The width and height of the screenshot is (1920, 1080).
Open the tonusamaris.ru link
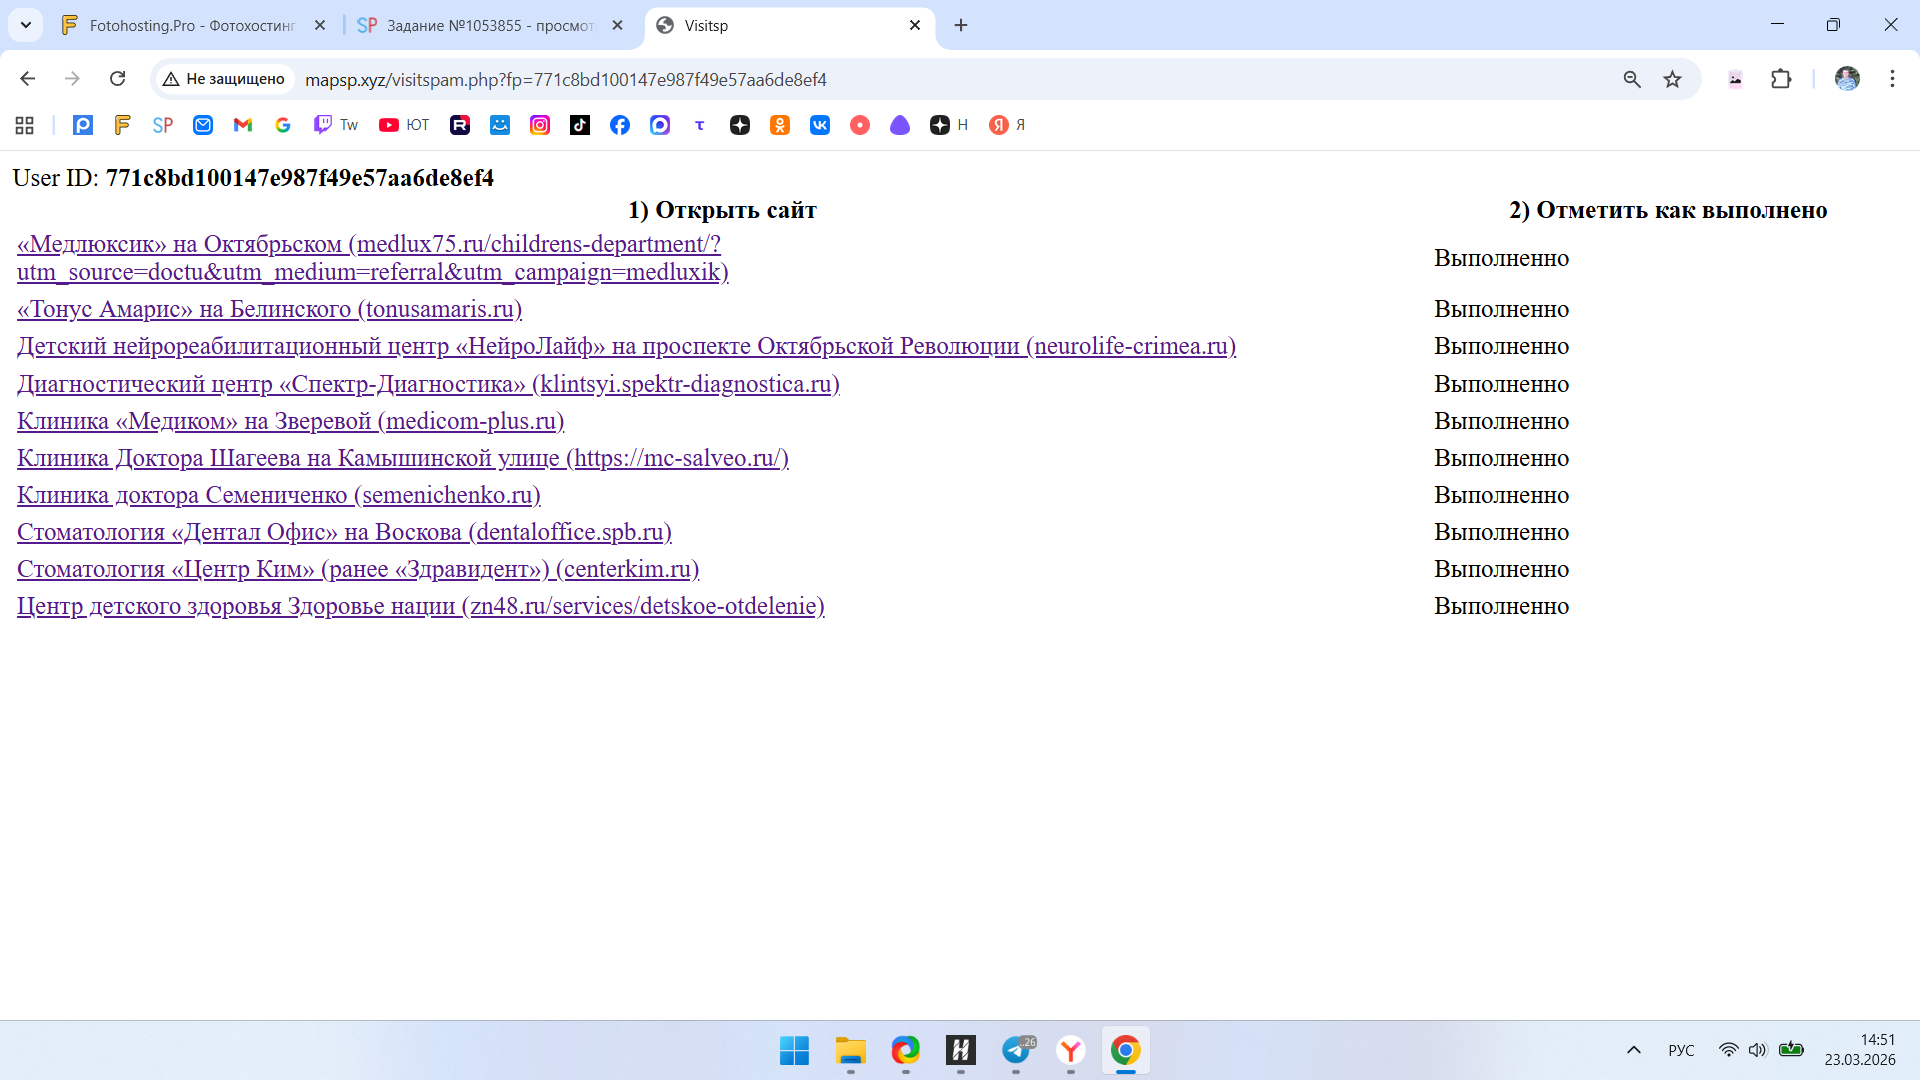click(269, 309)
